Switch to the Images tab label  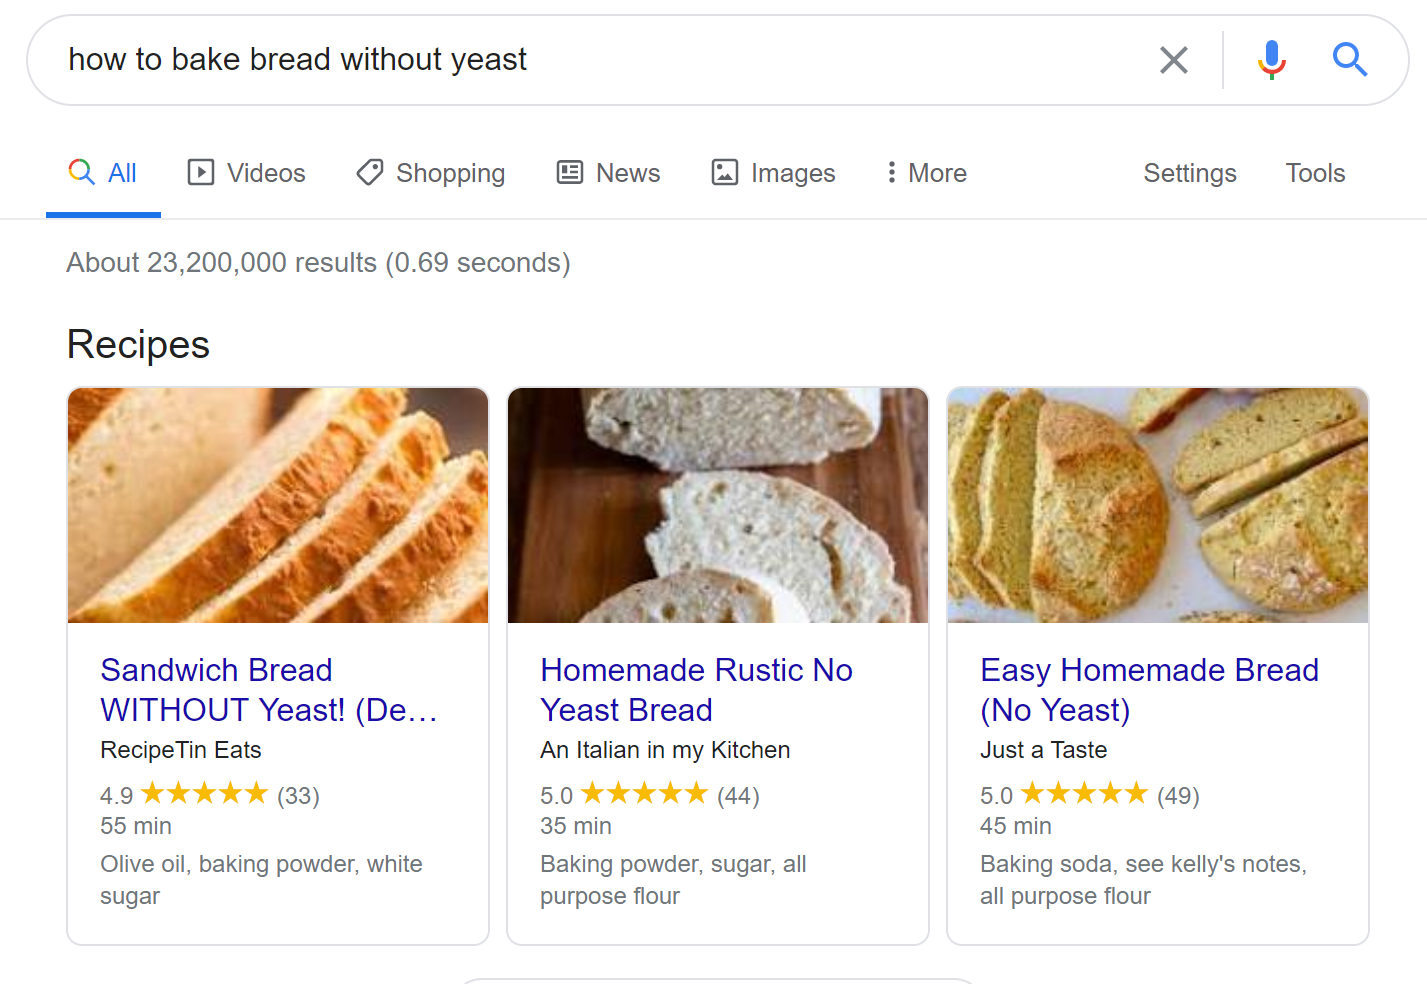[x=792, y=173]
